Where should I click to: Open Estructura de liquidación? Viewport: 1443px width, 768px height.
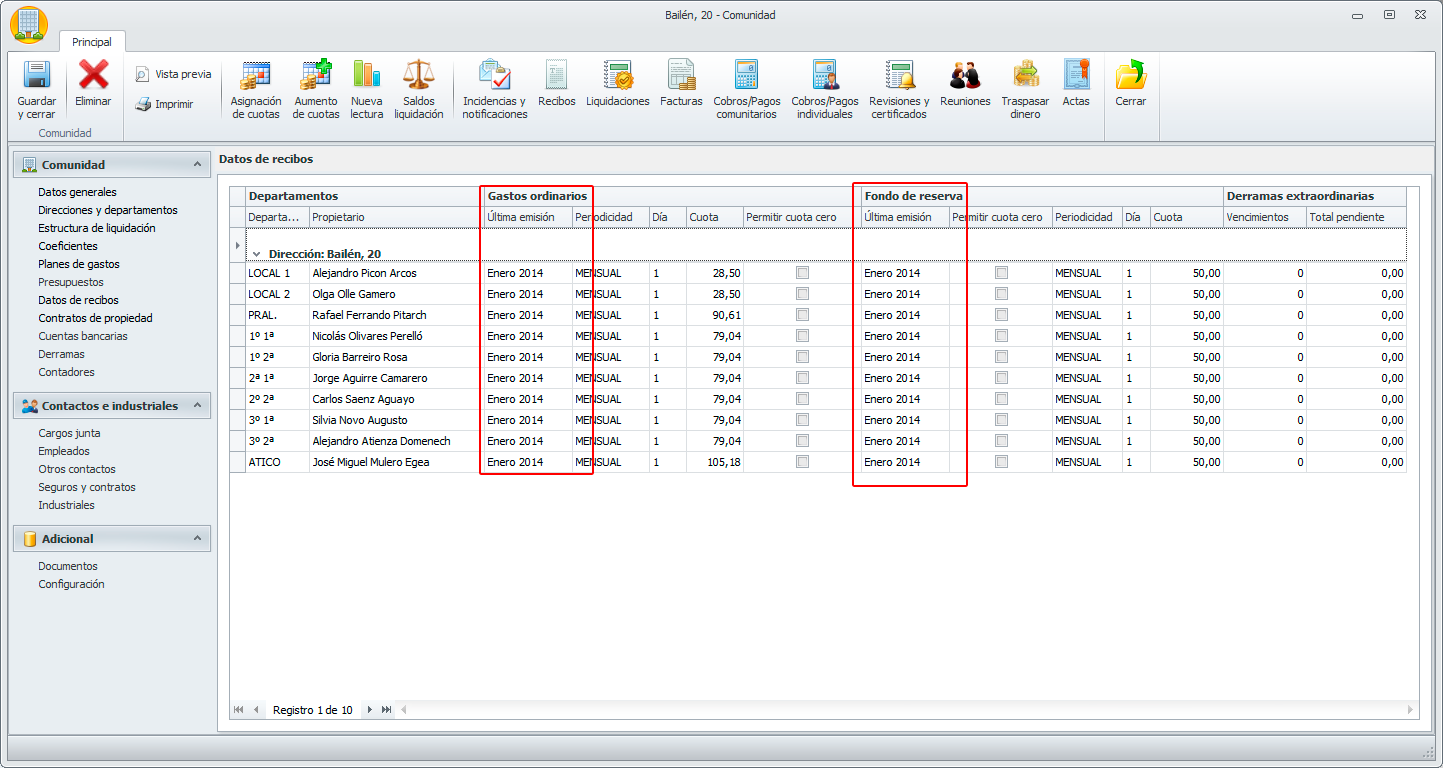click(97, 228)
